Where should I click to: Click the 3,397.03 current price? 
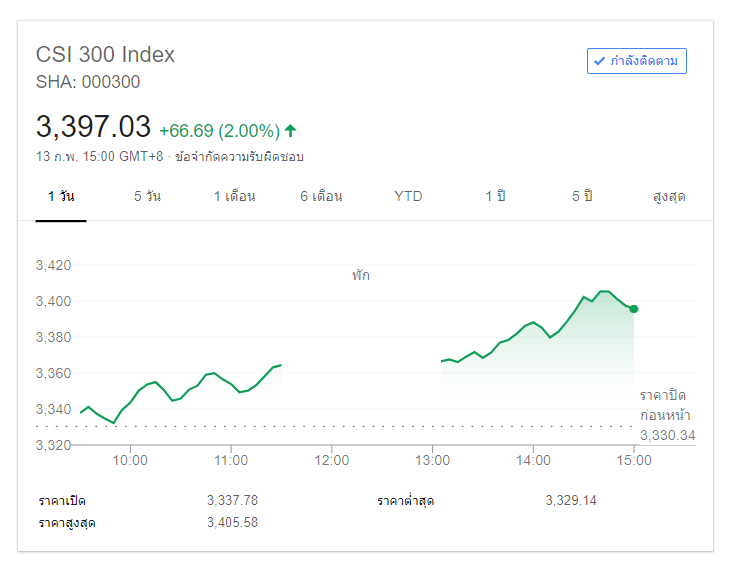point(93,127)
